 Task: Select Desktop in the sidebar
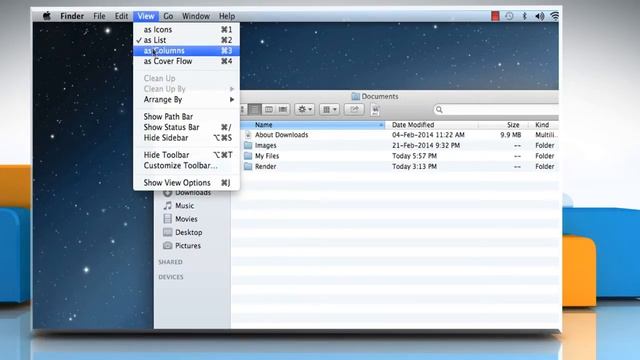(x=189, y=232)
